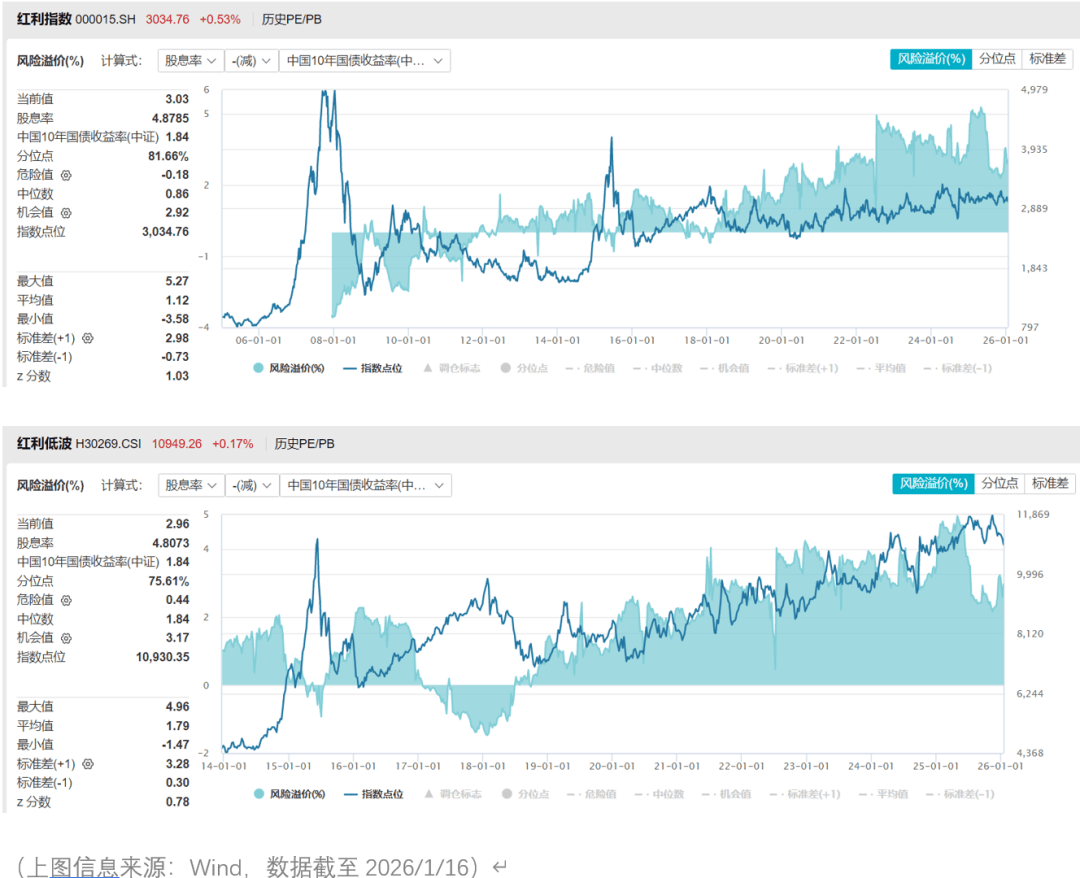Open 机会值 gear settings in 红利低波 panel
The height and width of the screenshot is (878, 1080).
click(x=66, y=638)
